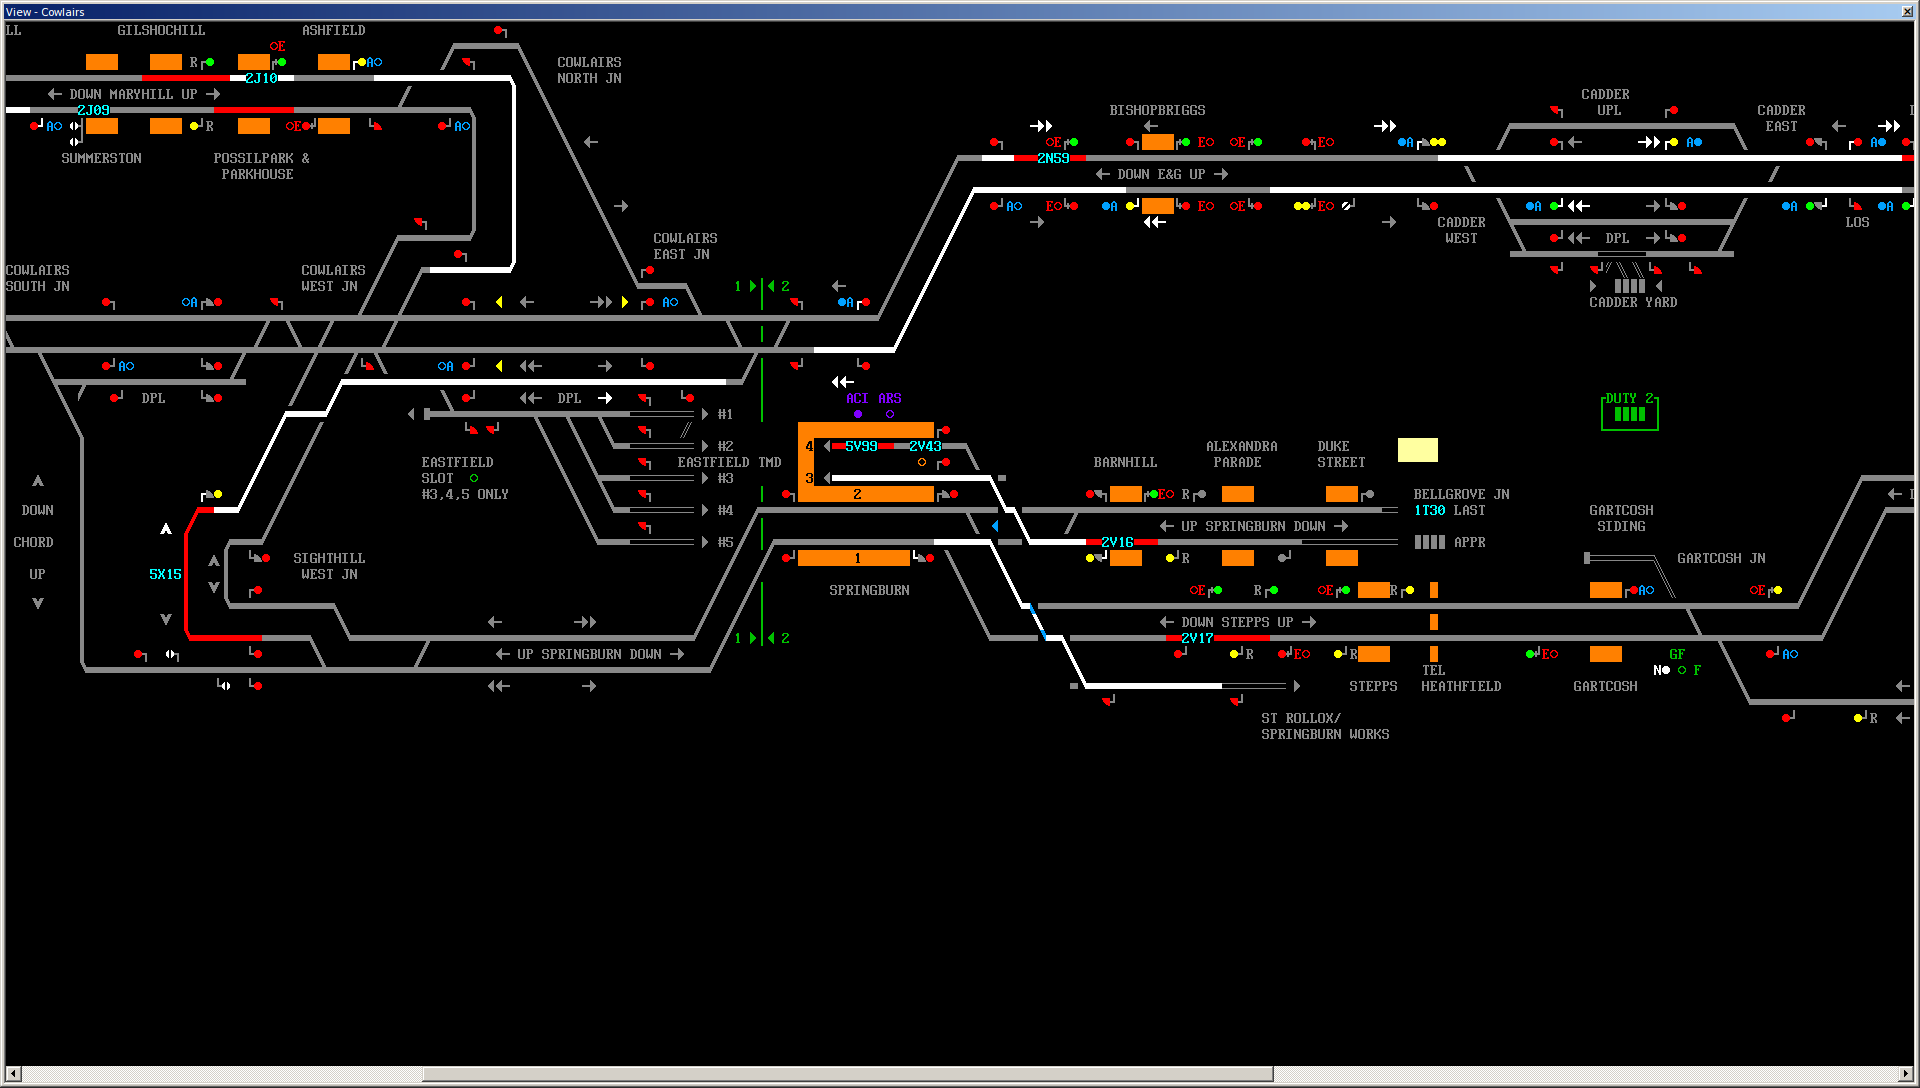Click the UP chord down-arrow marker
Screen dimensions: 1920x1088
tap(38, 603)
